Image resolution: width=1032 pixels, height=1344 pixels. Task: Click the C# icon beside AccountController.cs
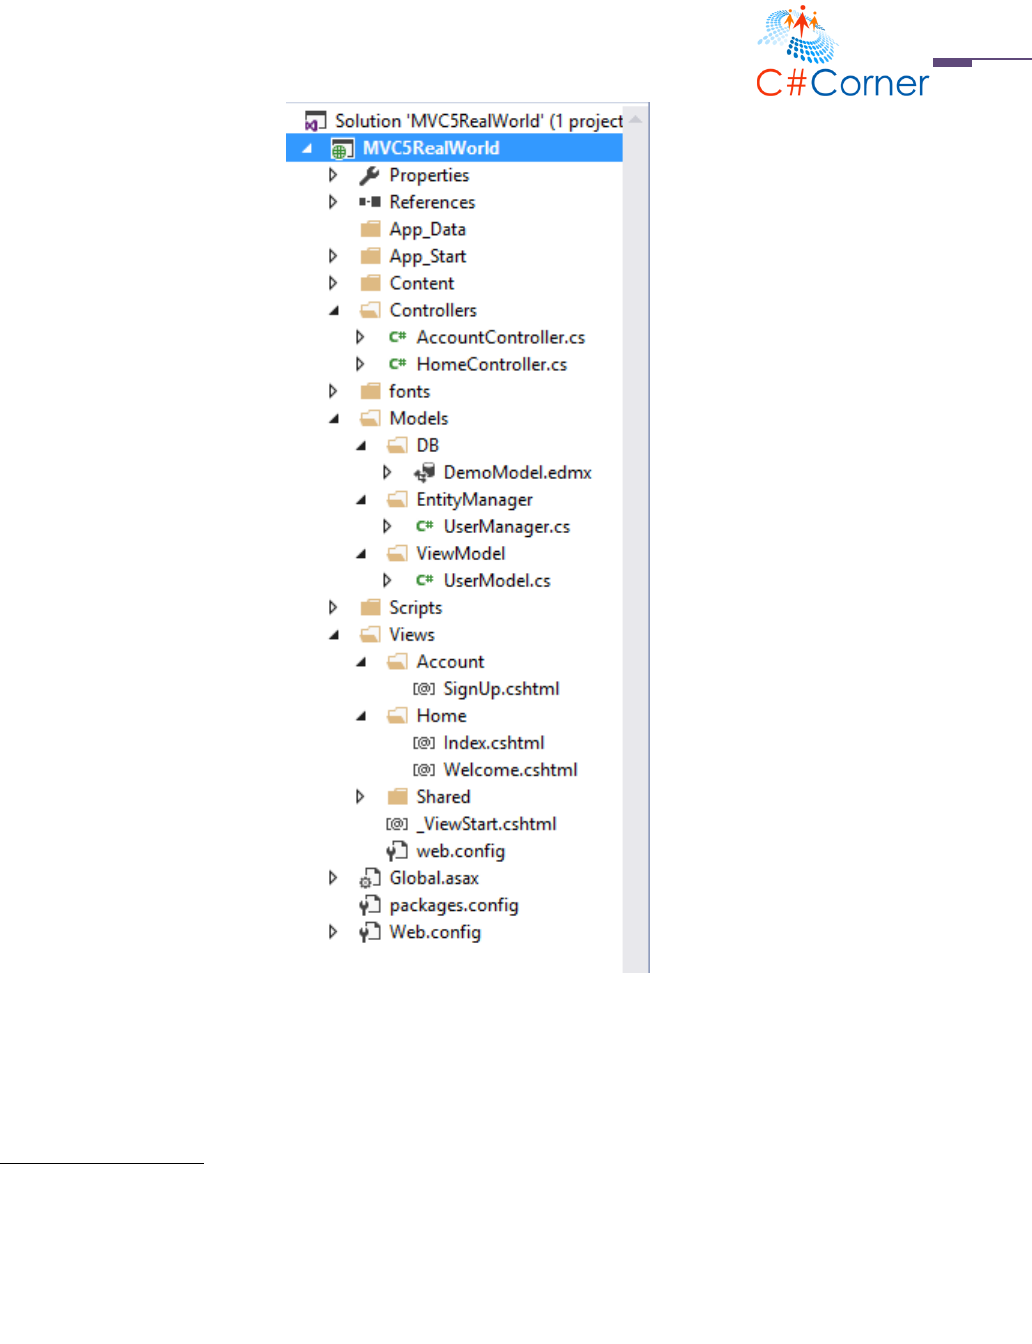click(397, 337)
